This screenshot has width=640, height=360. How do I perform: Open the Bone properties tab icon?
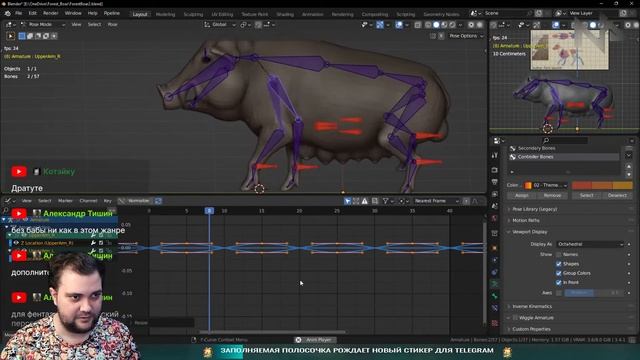[495, 296]
